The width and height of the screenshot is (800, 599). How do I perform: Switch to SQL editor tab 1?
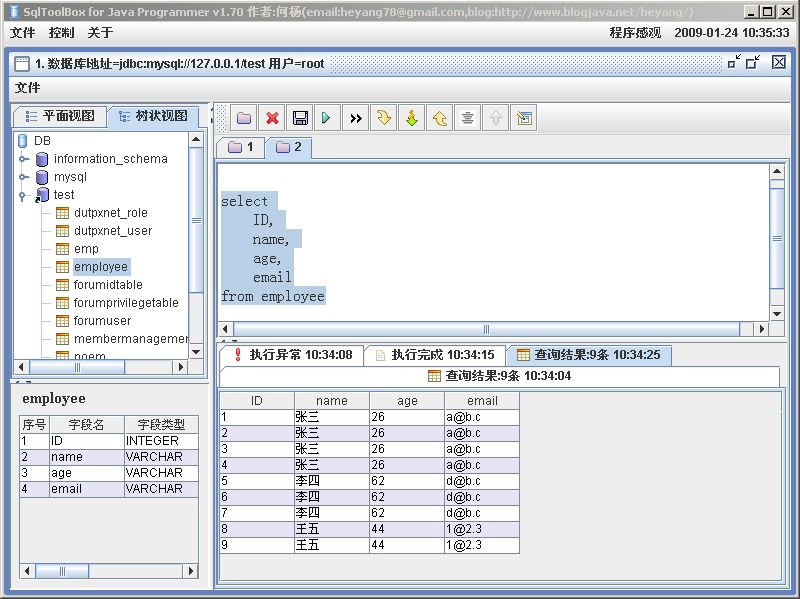coord(240,147)
